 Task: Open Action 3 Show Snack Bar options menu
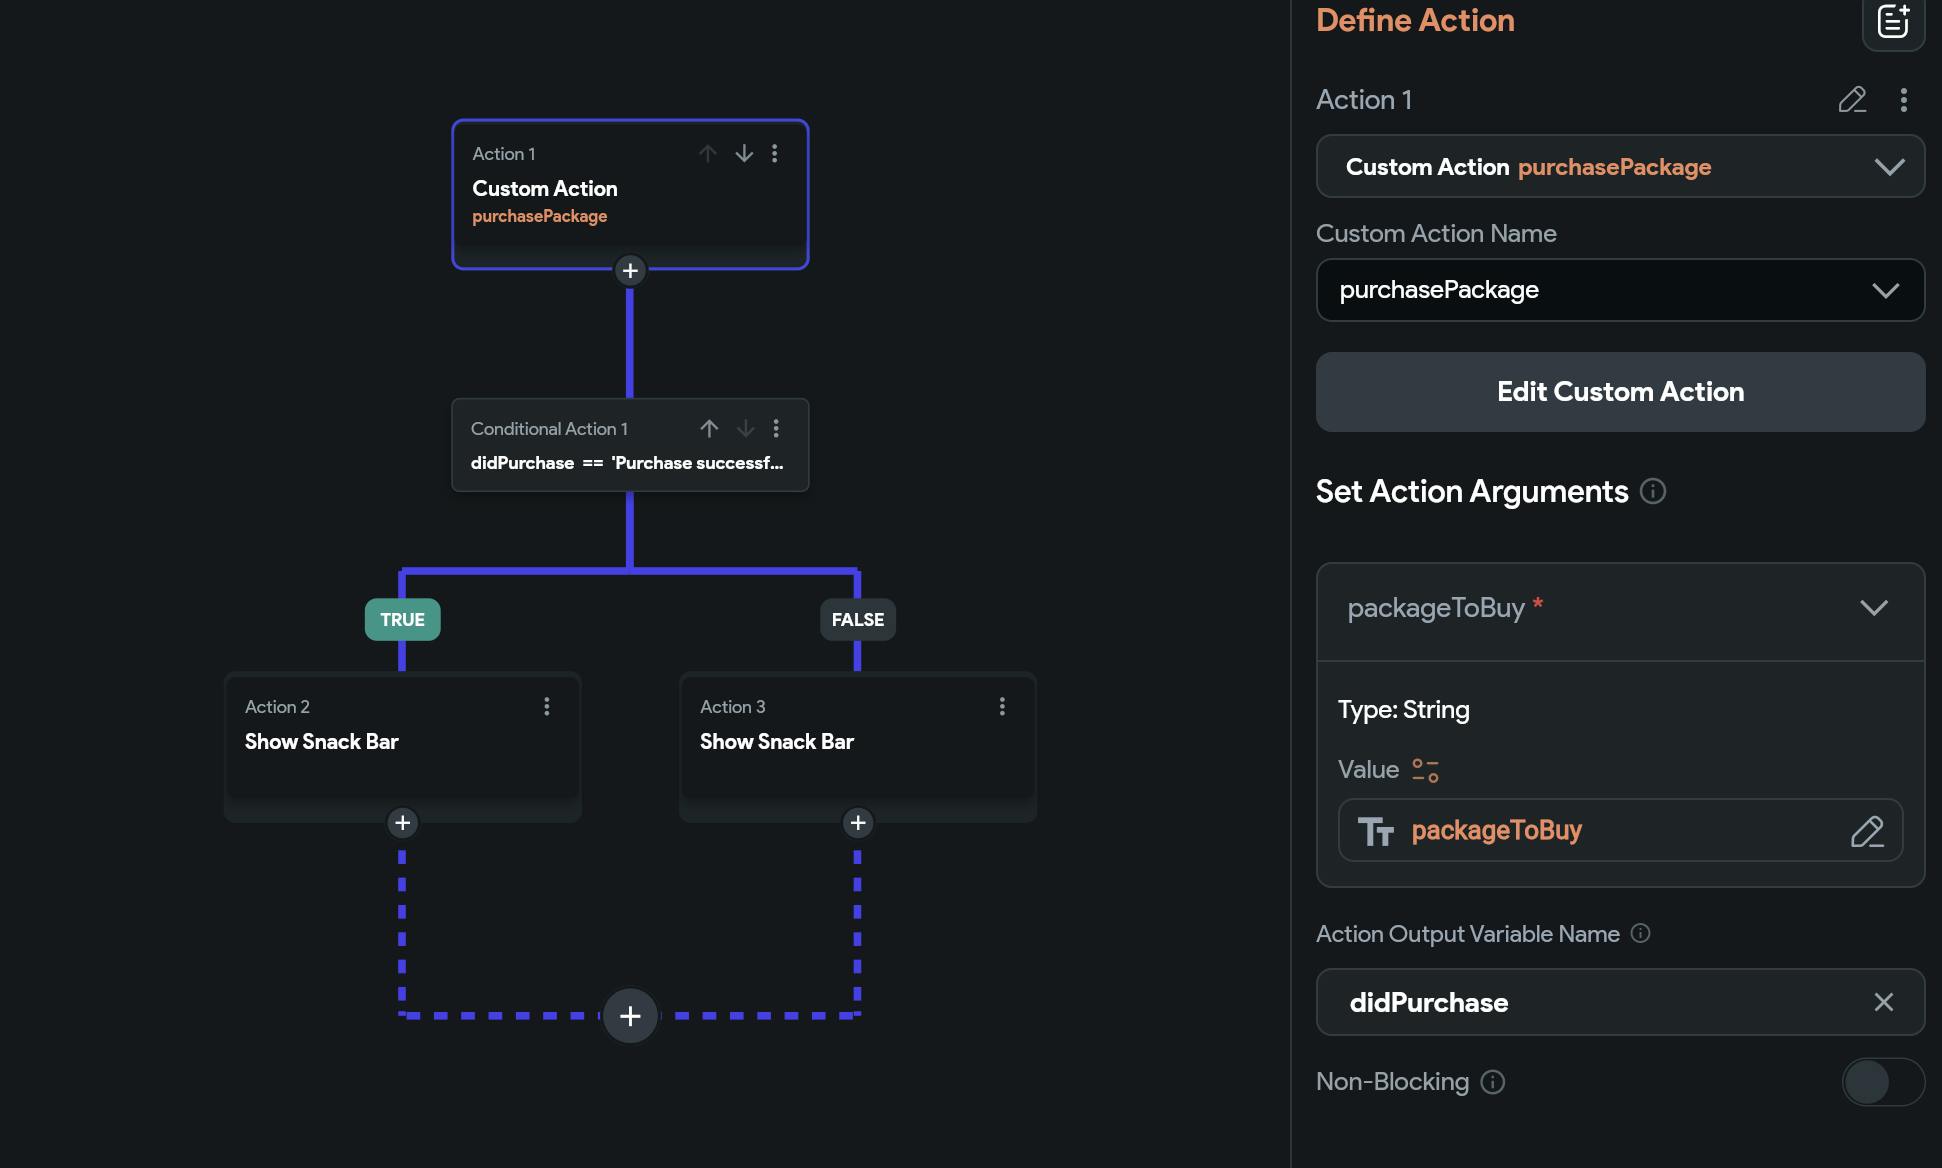point(1001,706)
